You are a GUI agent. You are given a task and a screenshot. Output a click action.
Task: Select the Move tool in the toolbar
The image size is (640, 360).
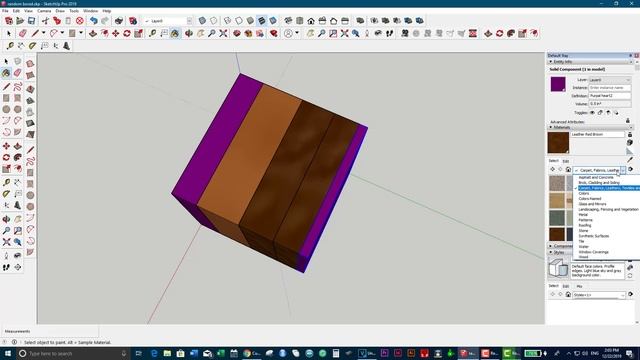pyautogui.click(x=116, y=33)
